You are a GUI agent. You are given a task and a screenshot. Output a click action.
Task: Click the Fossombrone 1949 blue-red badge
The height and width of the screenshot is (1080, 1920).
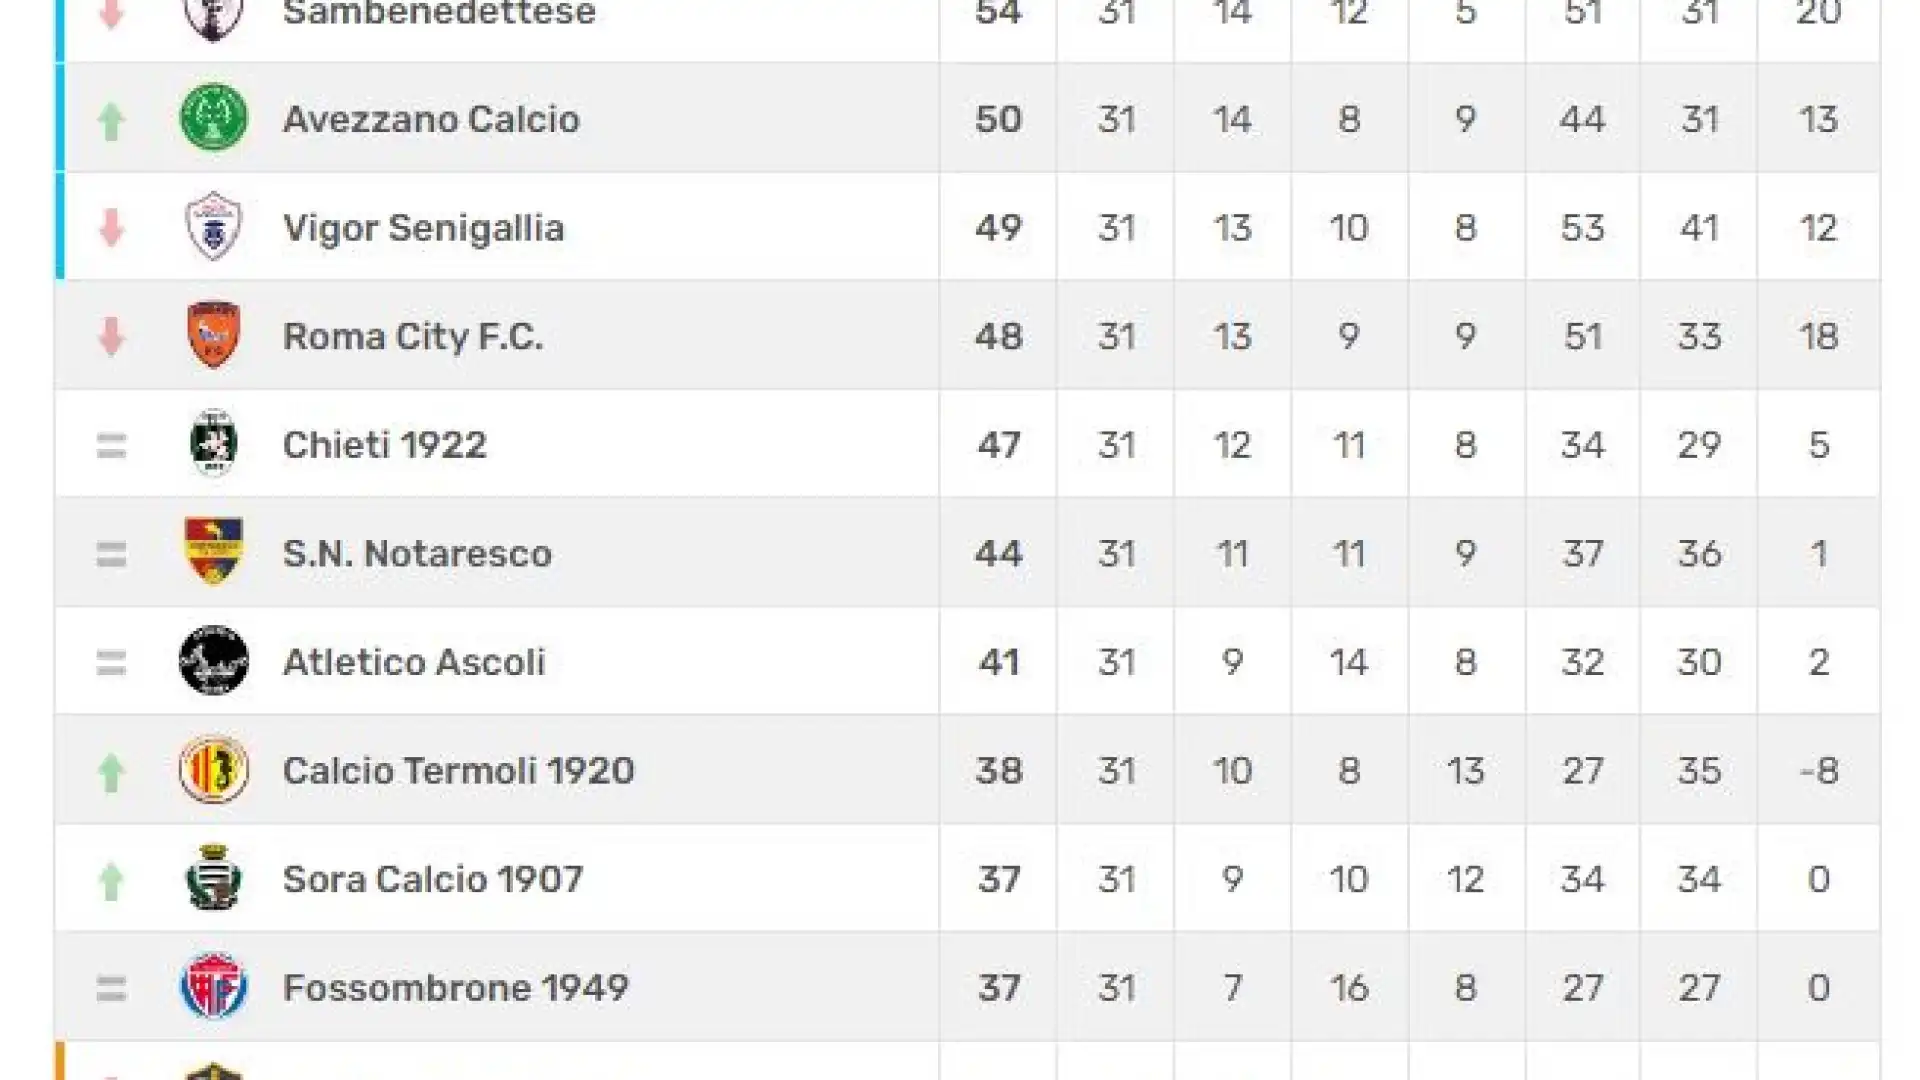213,986
